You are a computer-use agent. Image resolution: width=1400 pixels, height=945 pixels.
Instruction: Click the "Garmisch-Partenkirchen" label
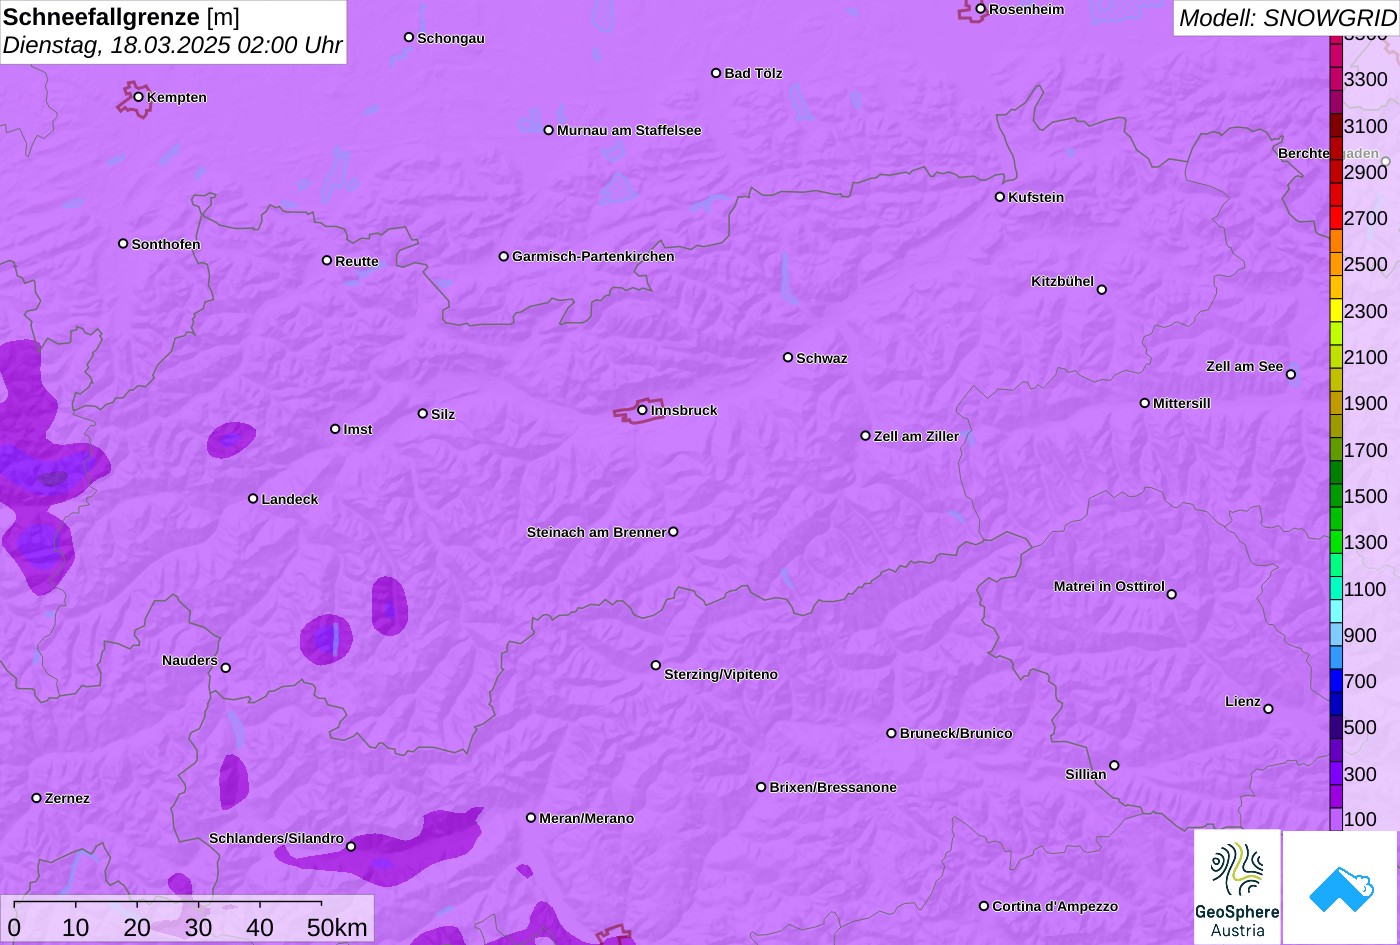point(593,256)
